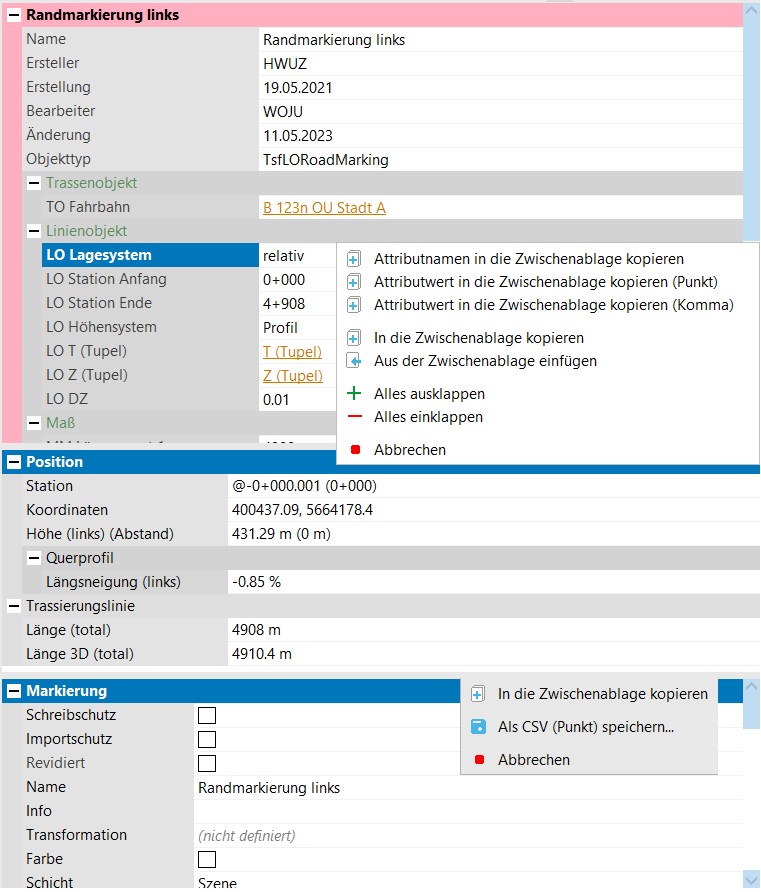Select 'Attributnamen in die Zwischenablage kopieren'
This screenshot has width=761, height=892.
(529, 259)
